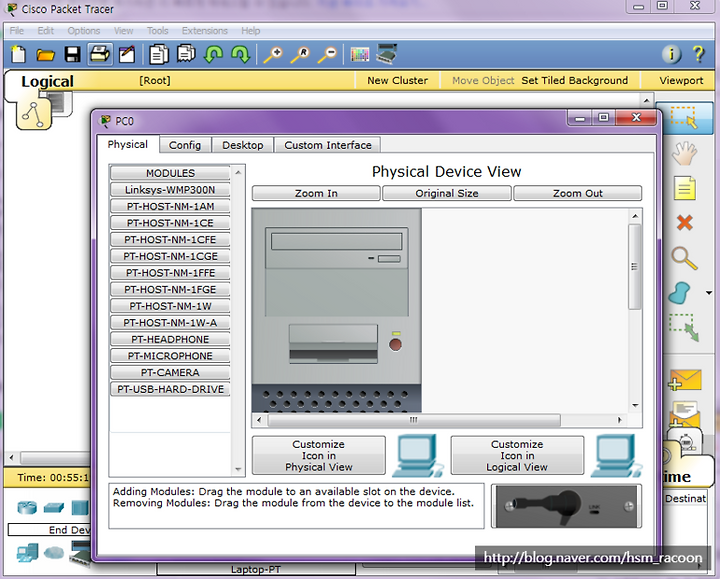Click the Viewport button
Screen dimensions: 720x579
681,80
